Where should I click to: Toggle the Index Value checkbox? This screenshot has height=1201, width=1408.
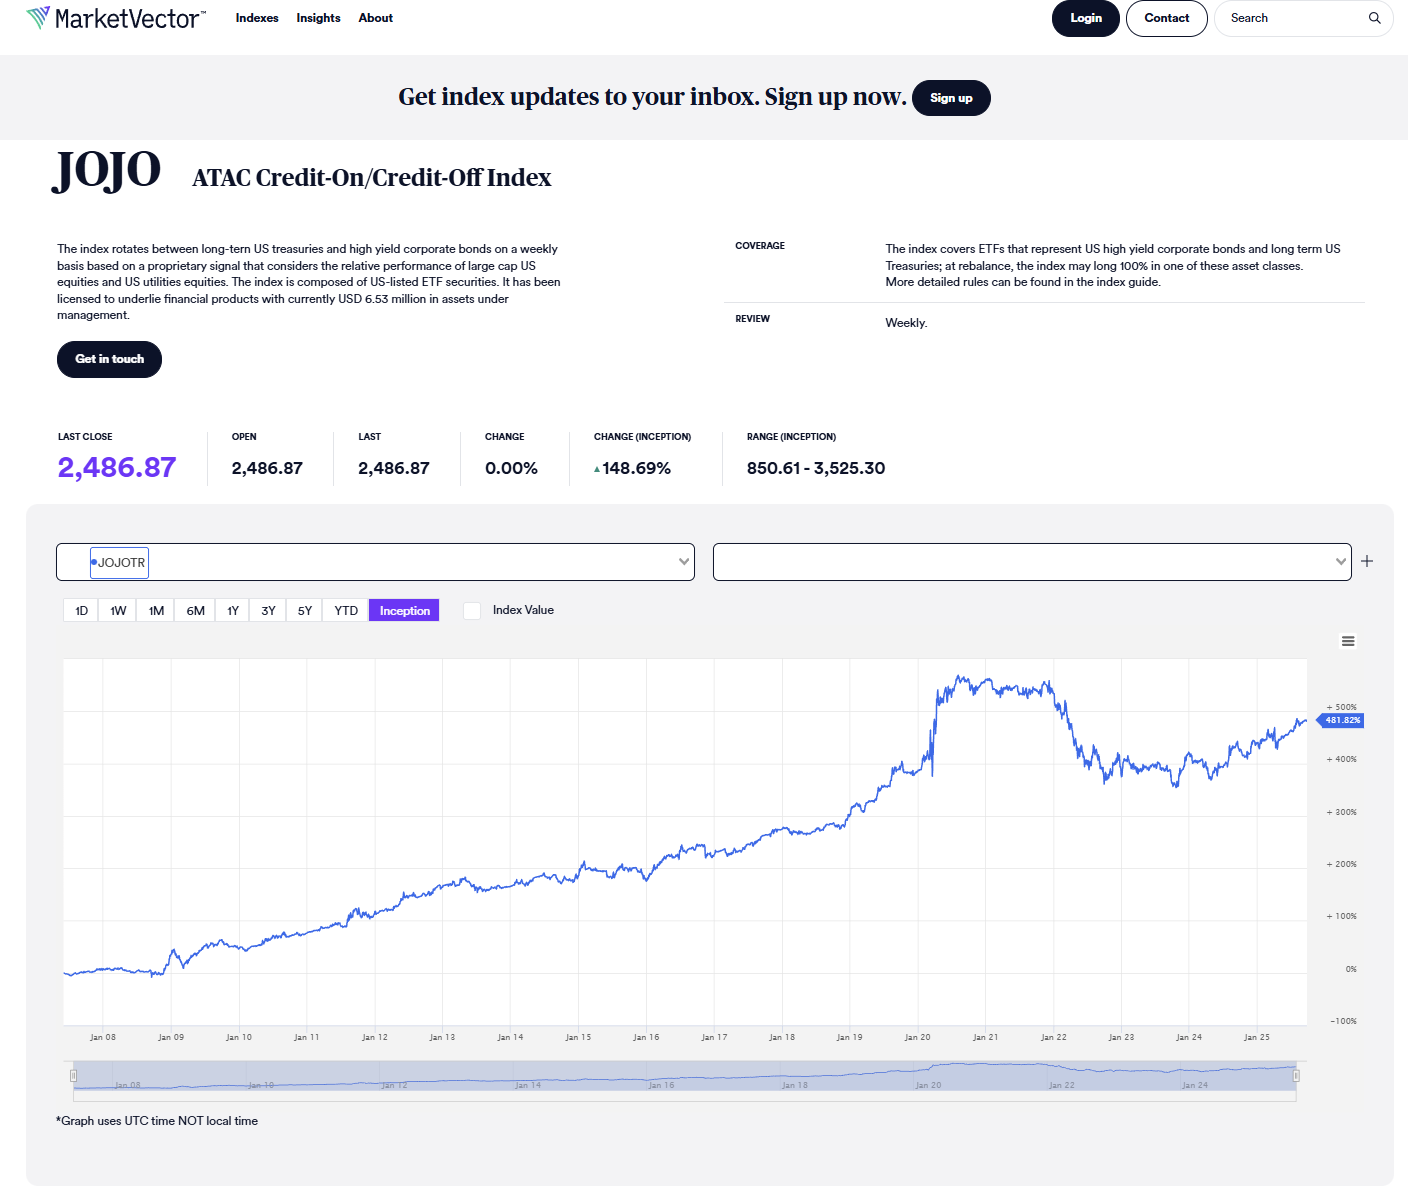(472, 610)
